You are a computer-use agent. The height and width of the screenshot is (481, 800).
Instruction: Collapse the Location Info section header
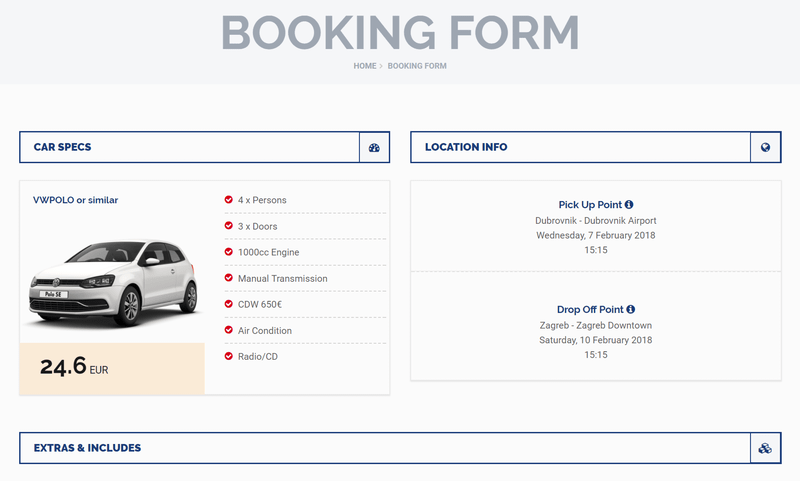[x=580, y=148]
